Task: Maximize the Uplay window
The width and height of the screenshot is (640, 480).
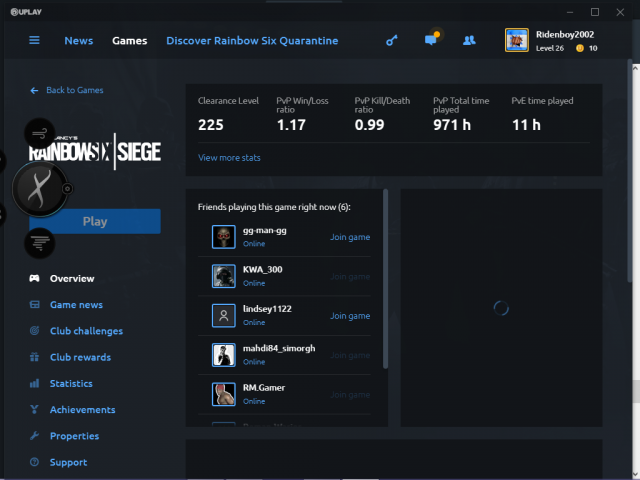Action: [x=595, y=12]
